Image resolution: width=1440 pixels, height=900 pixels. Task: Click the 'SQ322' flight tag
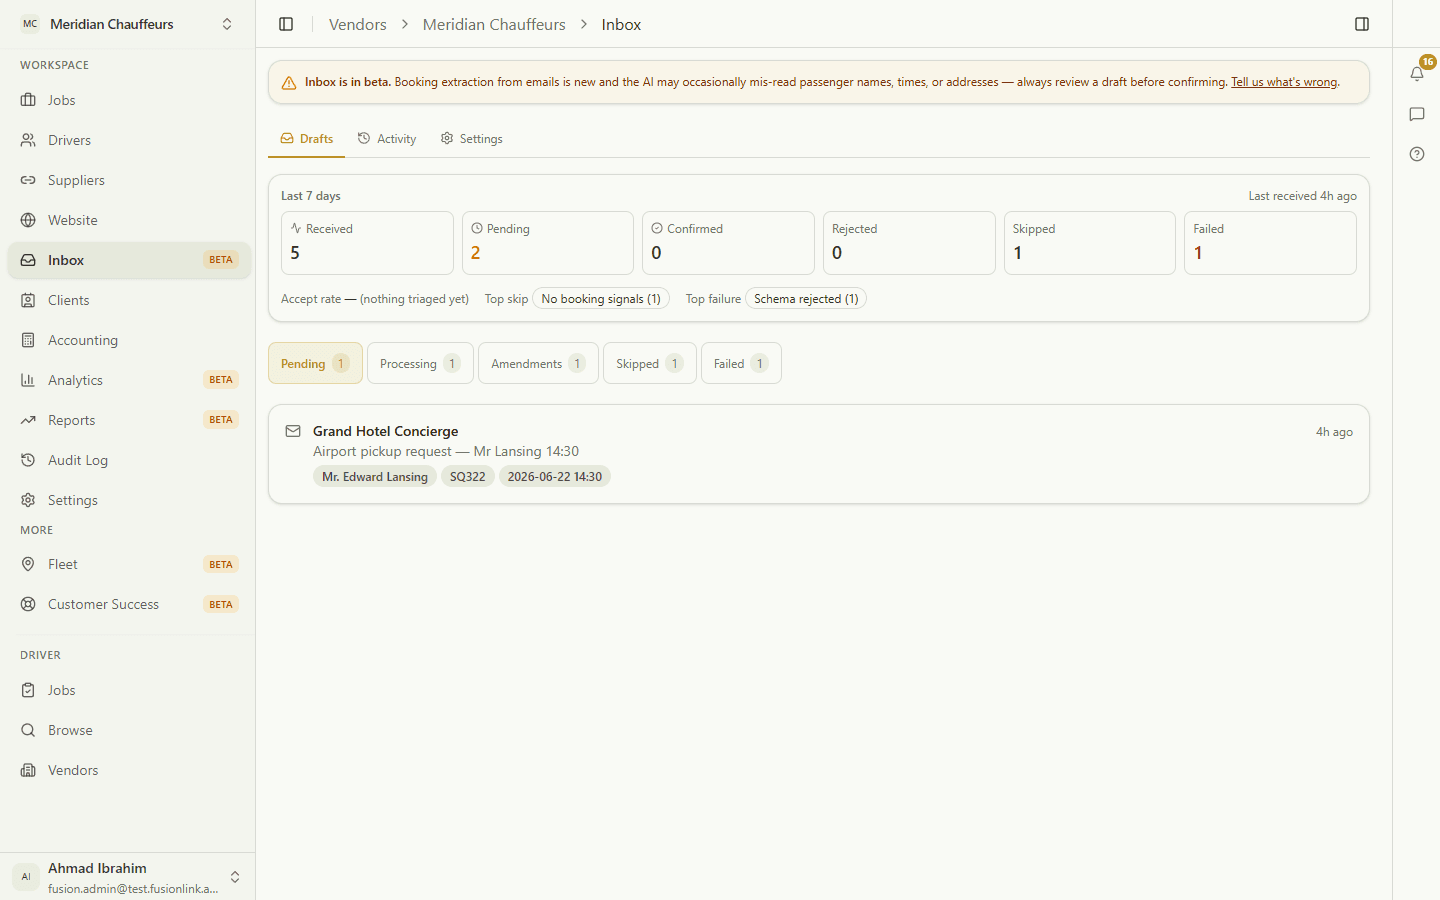click(x=468, y=477)
